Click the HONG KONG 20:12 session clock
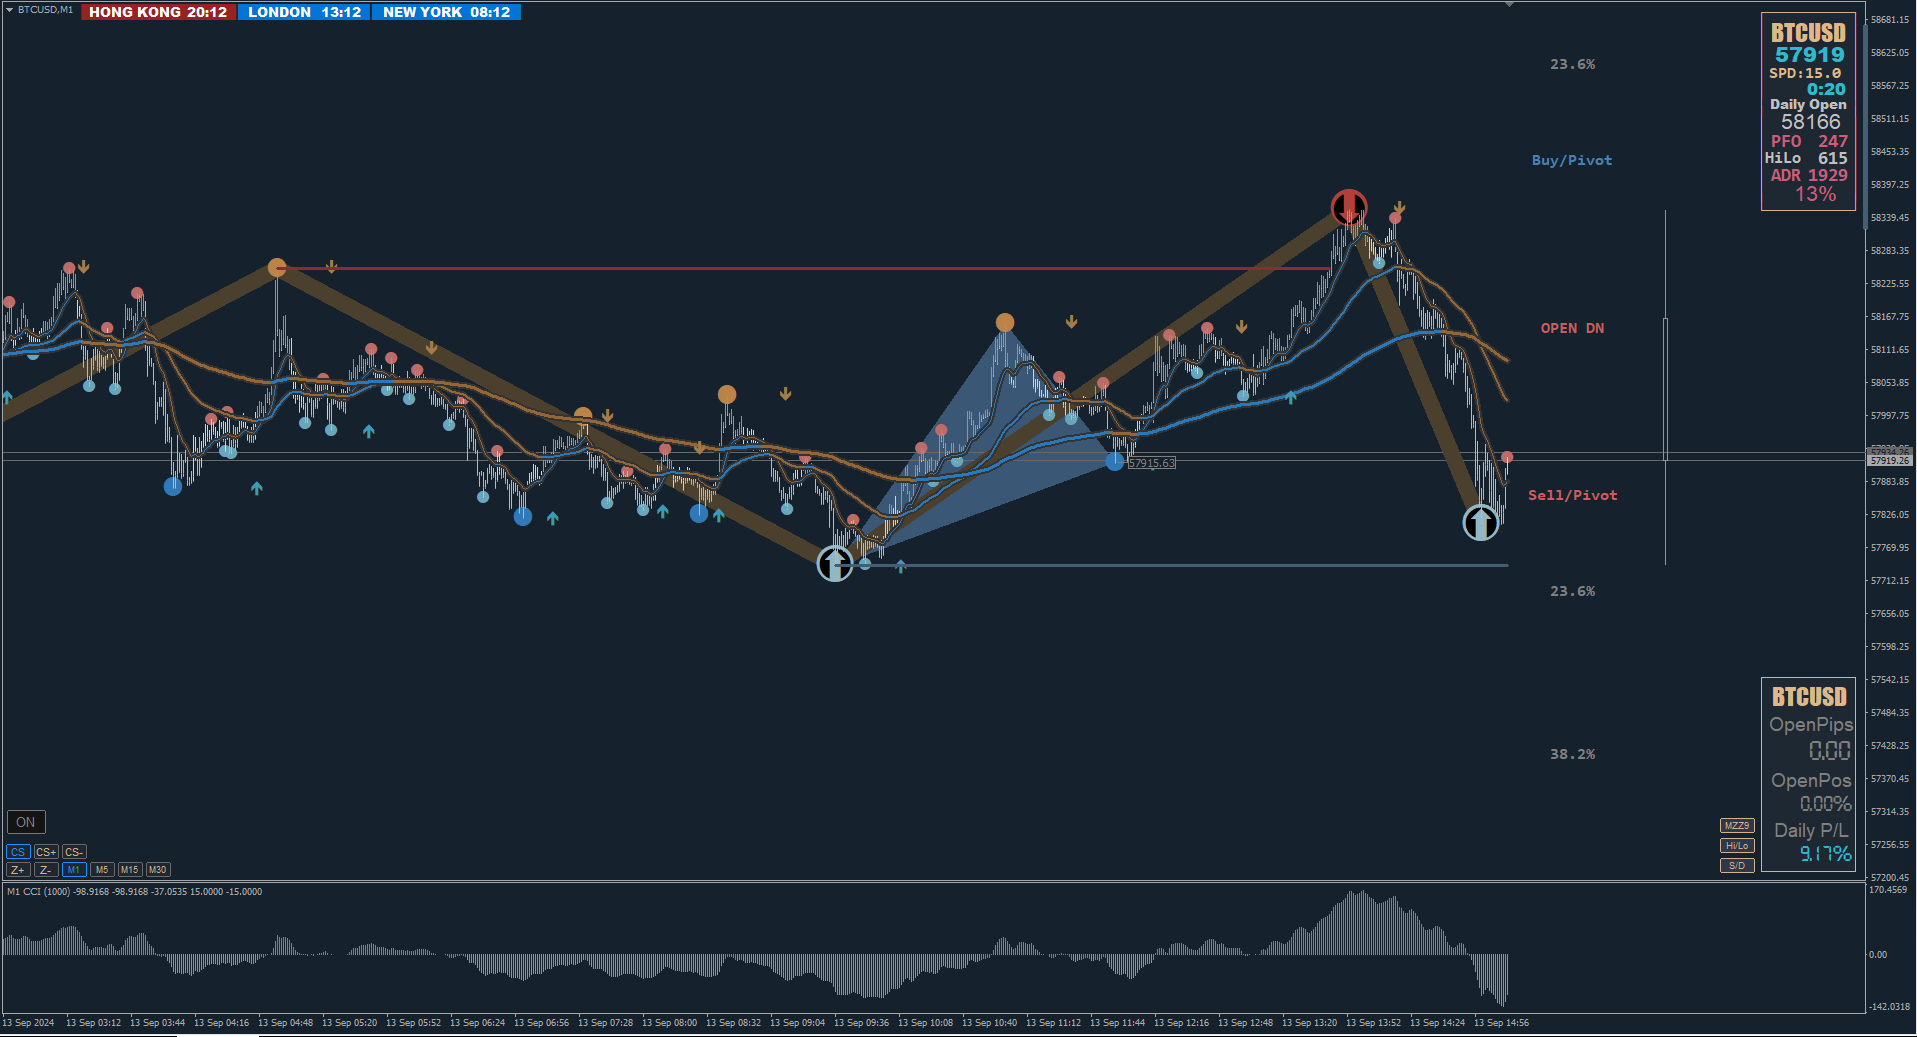Image resolution: width=1917 pixels, height=1037 pixels. [158, 12]
